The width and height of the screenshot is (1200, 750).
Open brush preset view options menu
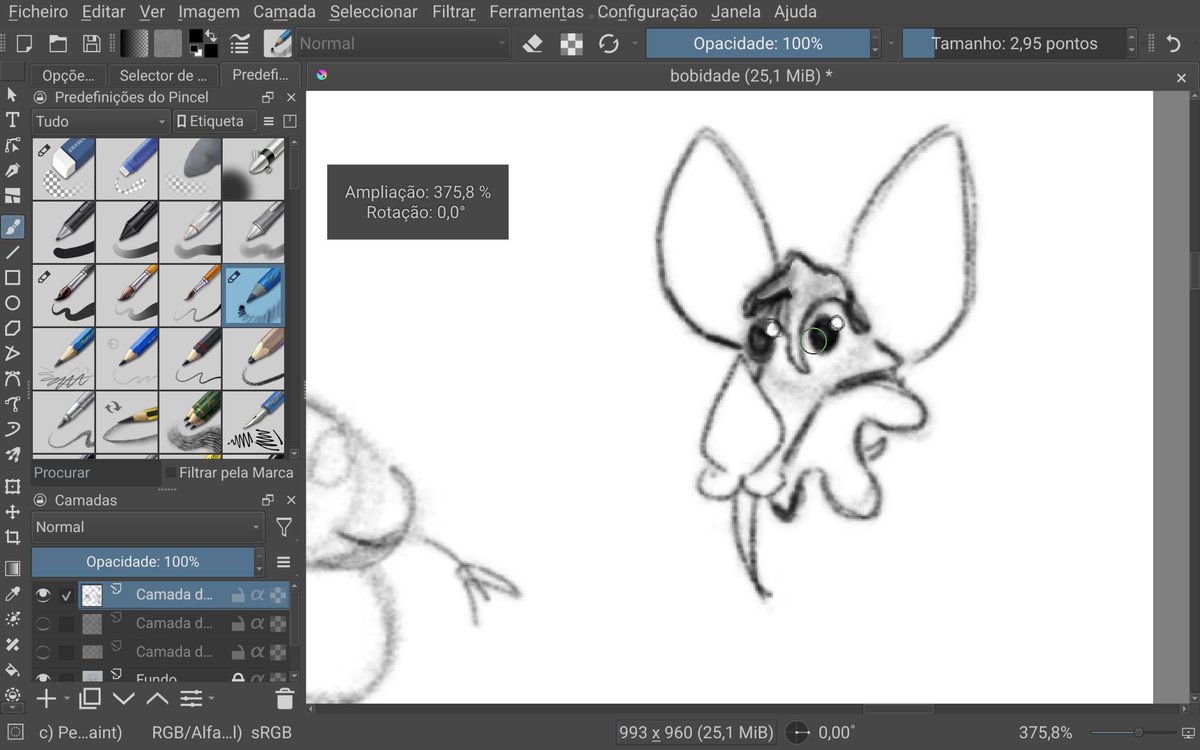268,121
